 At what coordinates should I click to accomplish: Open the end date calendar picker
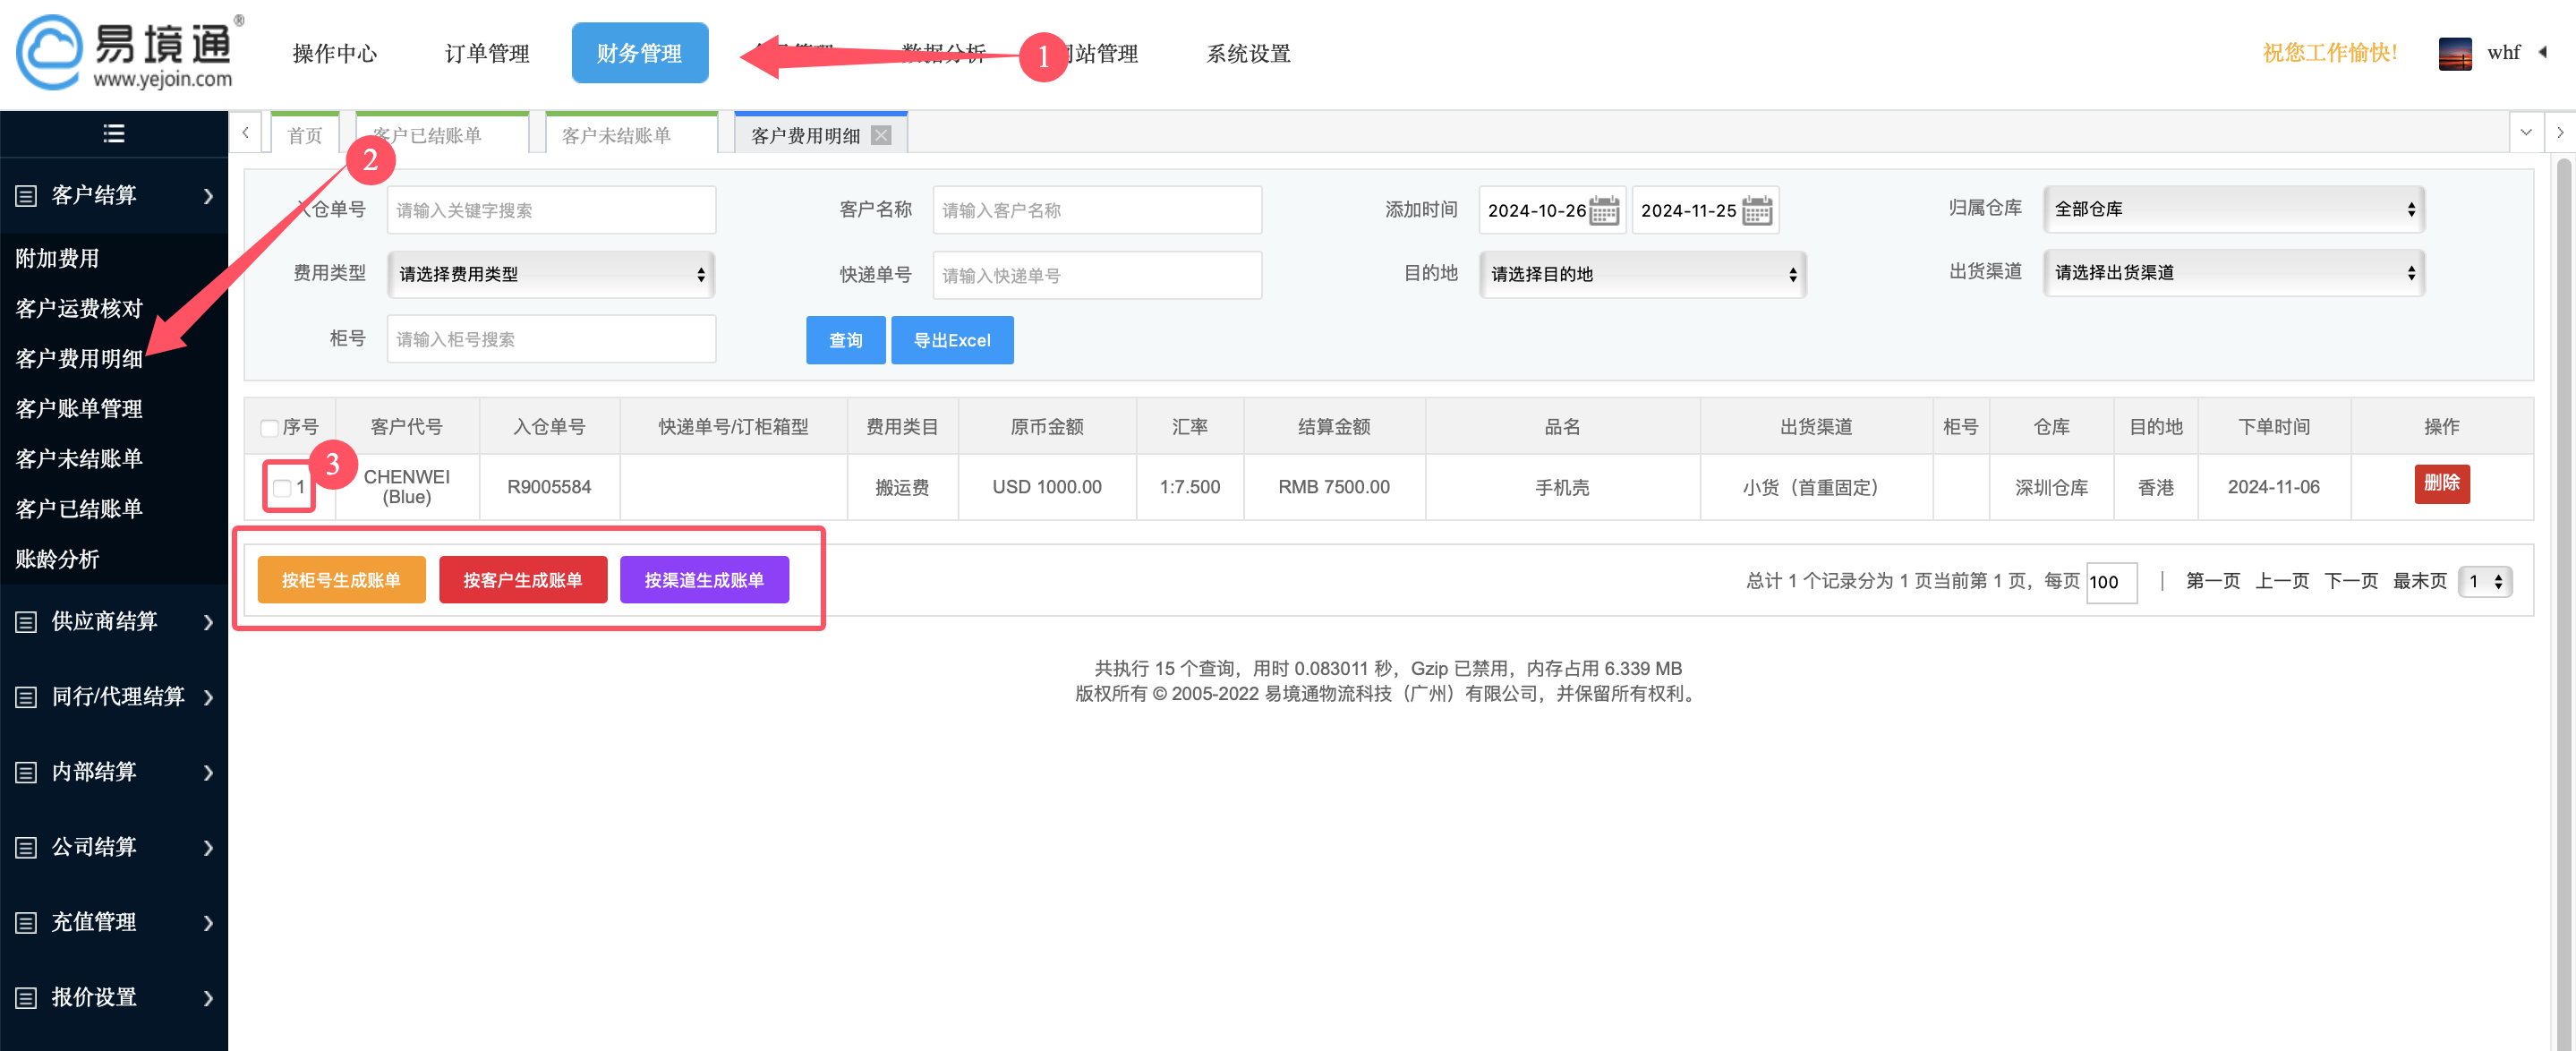point(1759,210)
